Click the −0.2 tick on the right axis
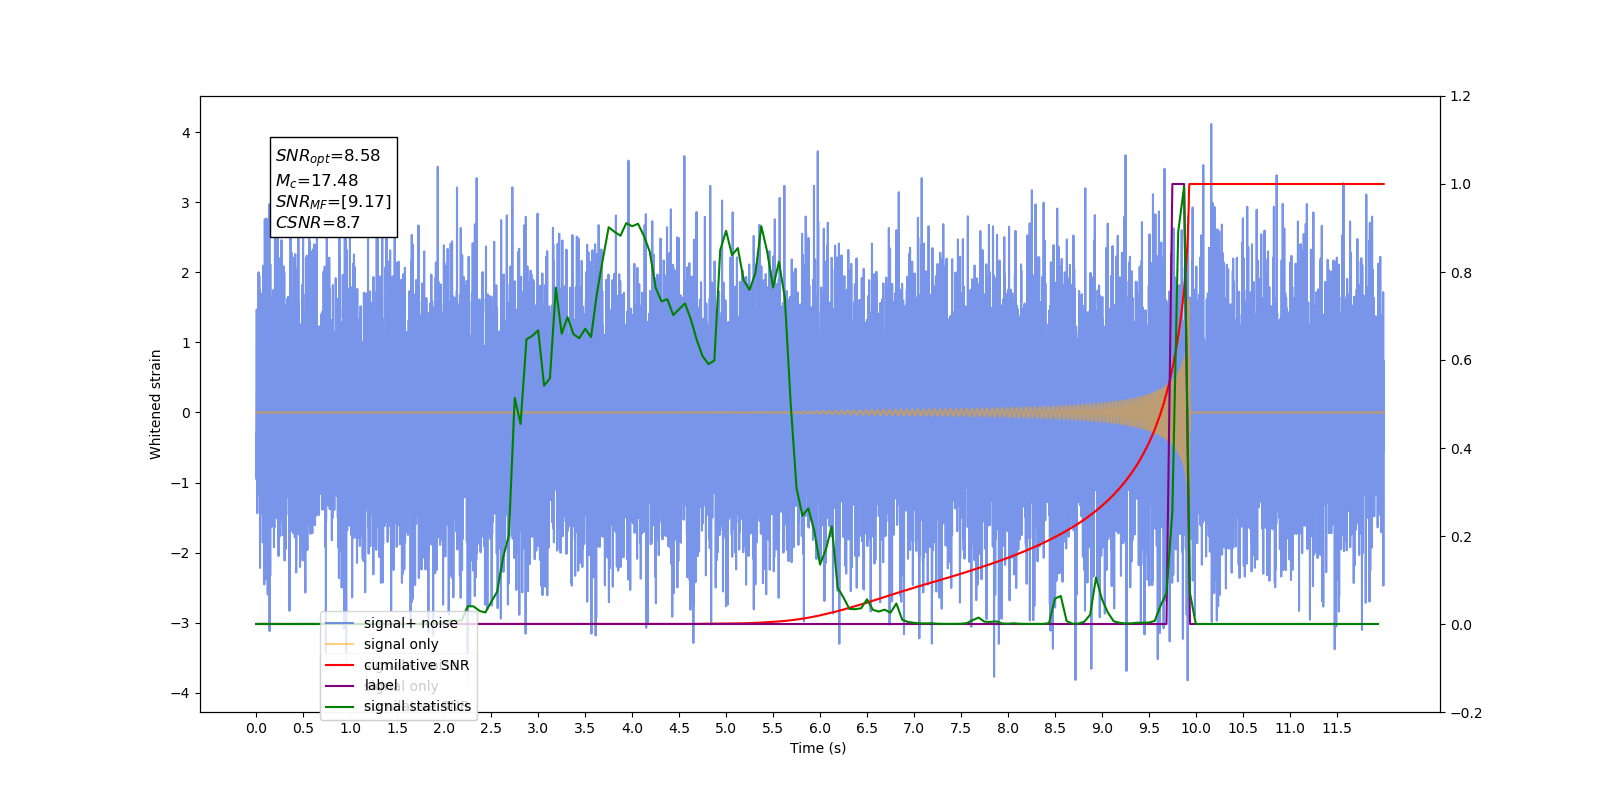 [x=1466, y=713]
